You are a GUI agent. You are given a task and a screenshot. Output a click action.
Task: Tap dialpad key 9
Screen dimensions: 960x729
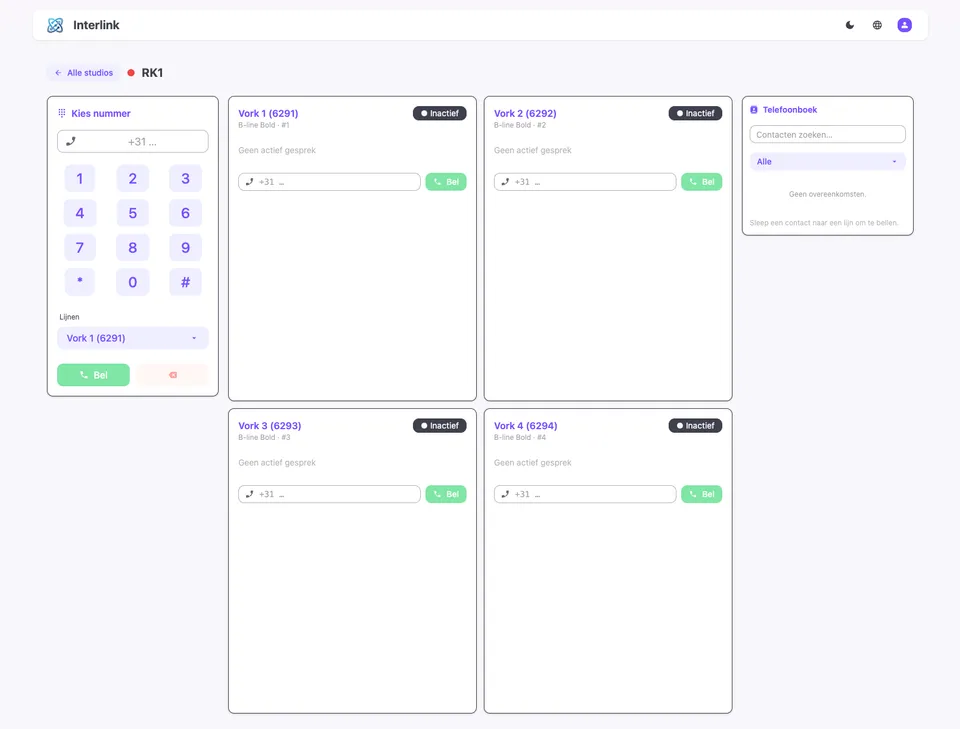186,248
